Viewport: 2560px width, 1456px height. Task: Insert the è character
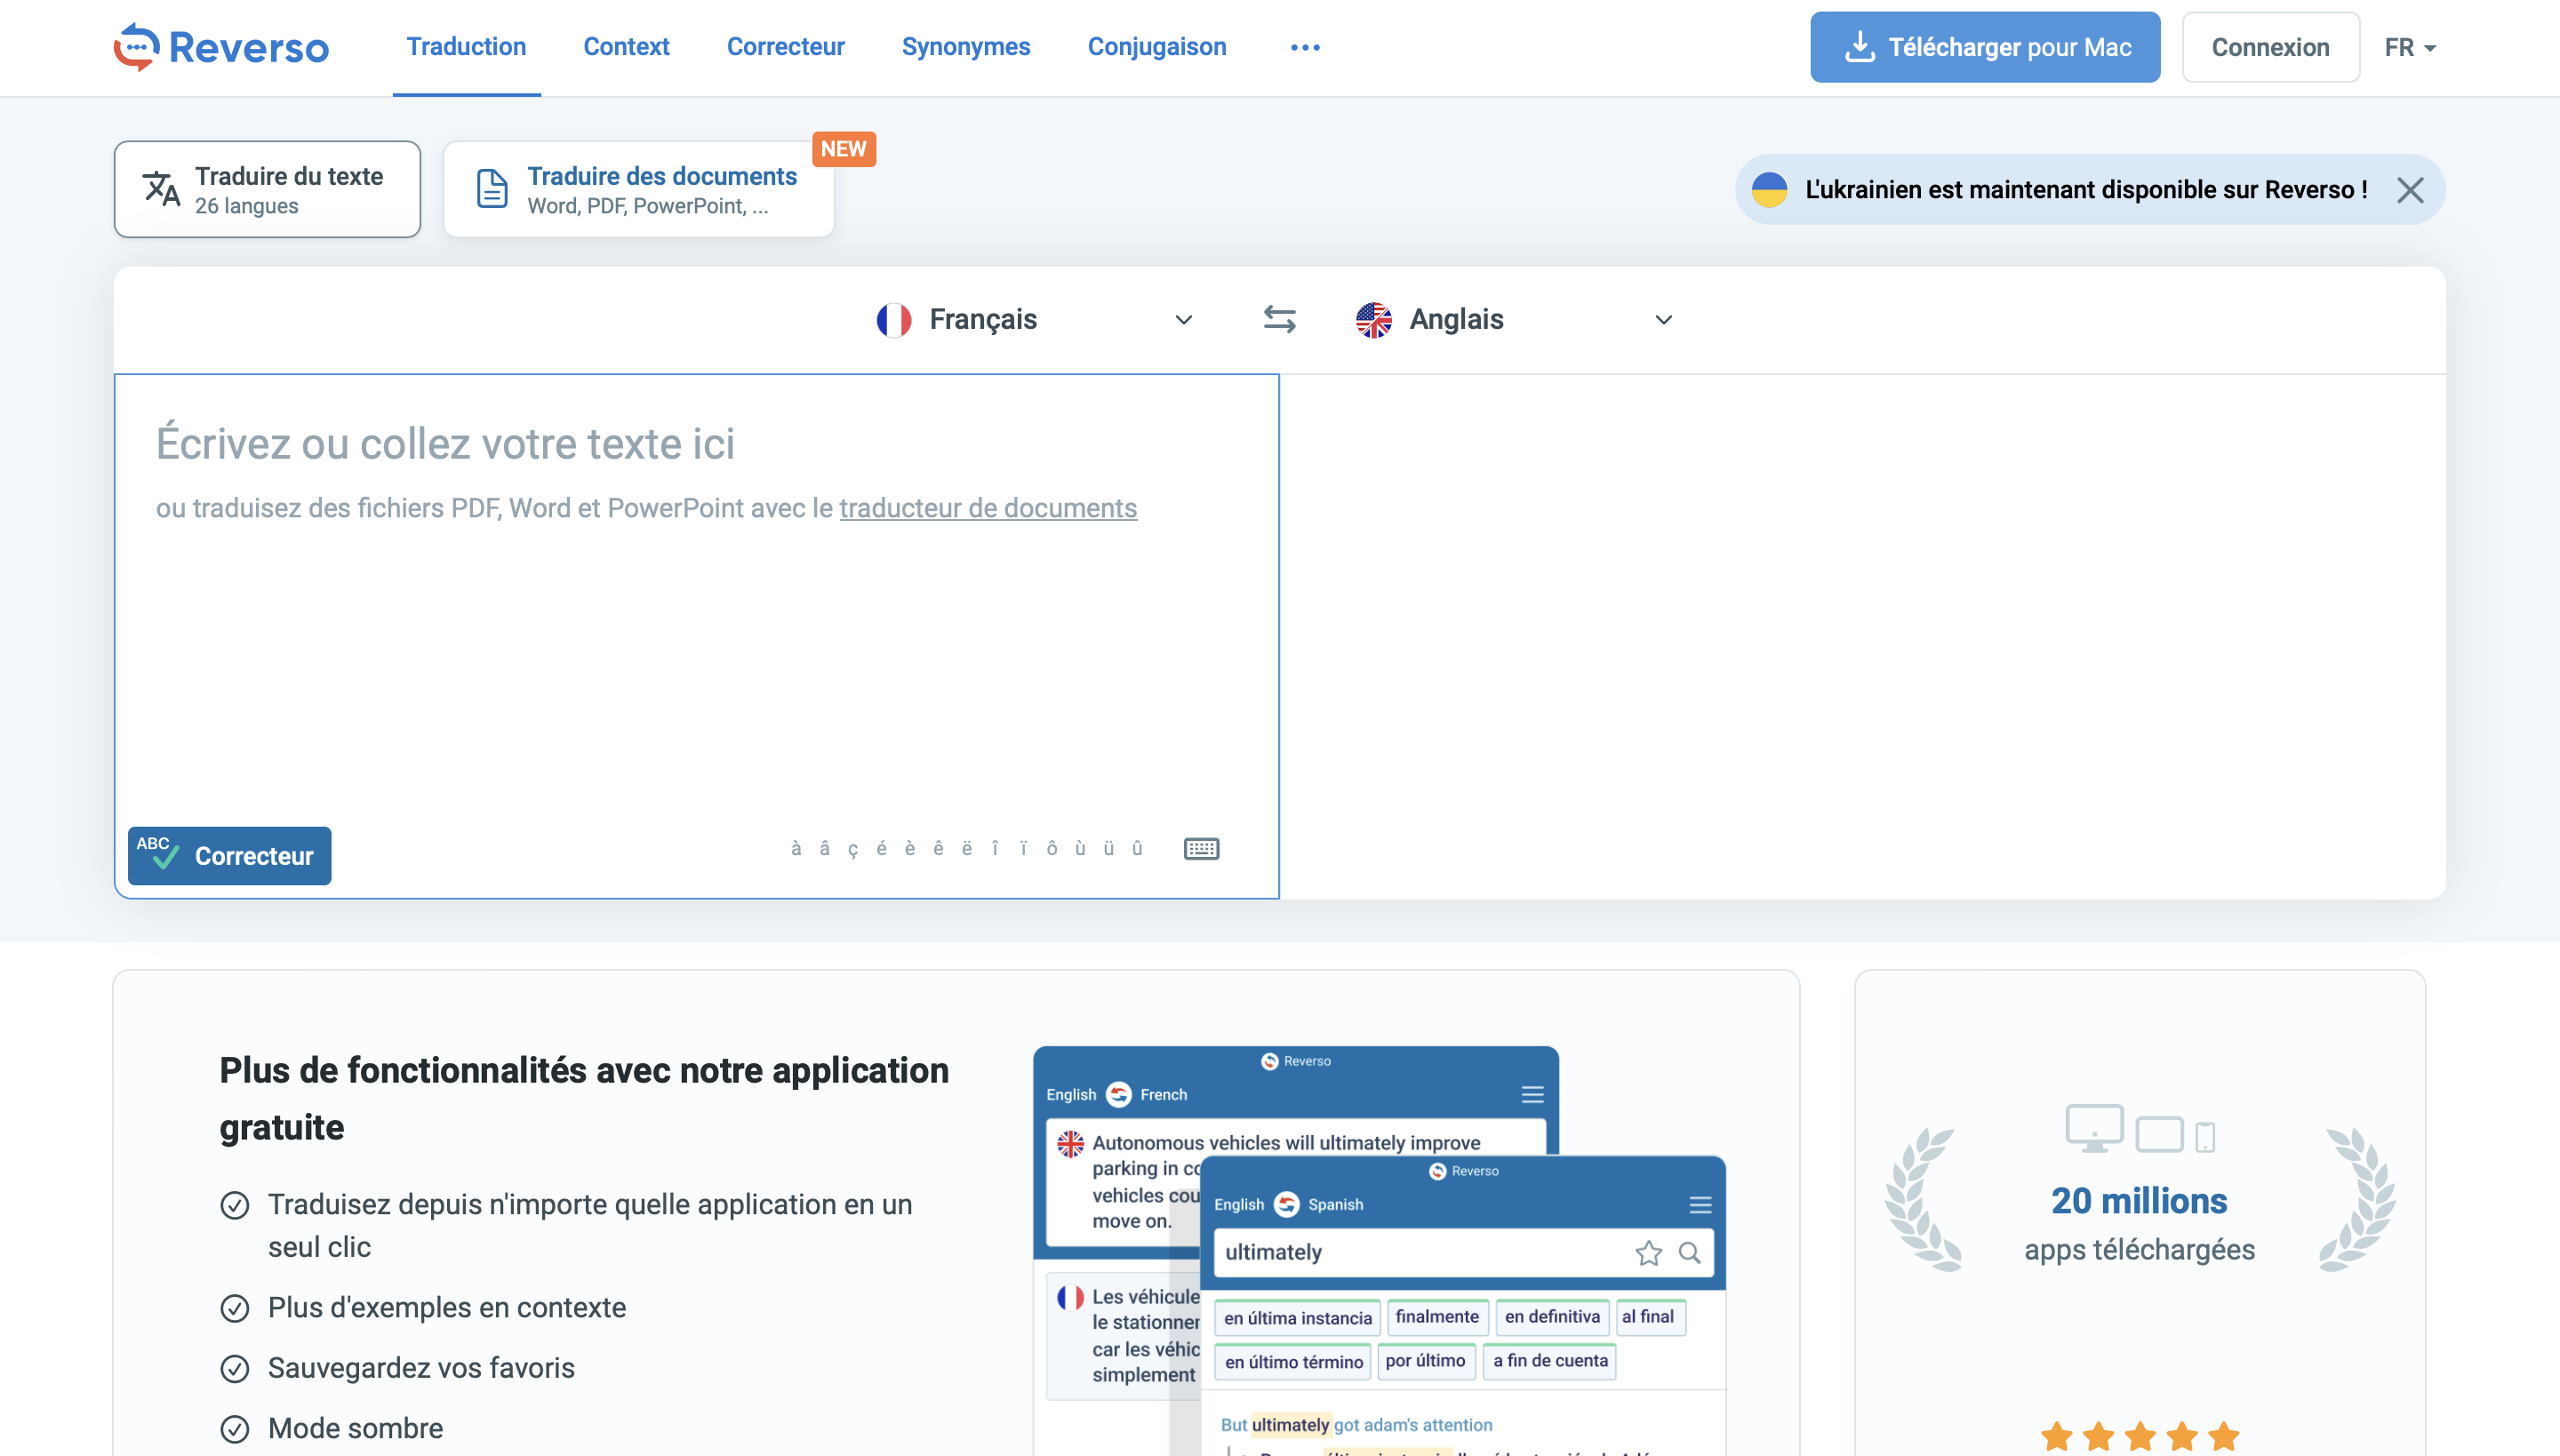pyautogui.click(x=909, y=849)
